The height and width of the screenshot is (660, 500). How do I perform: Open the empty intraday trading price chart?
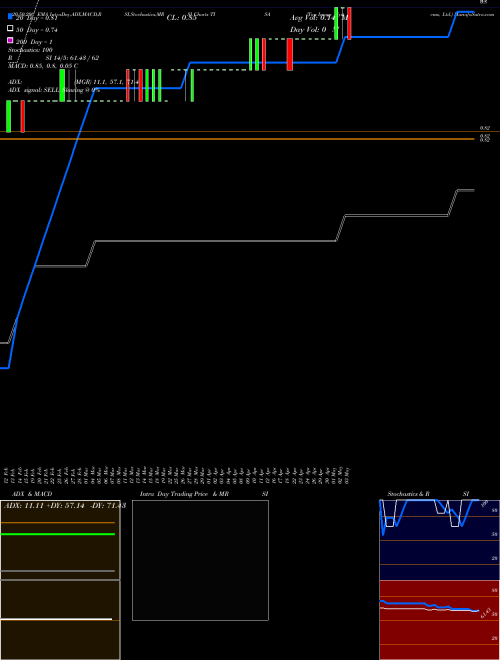point(200,560)
